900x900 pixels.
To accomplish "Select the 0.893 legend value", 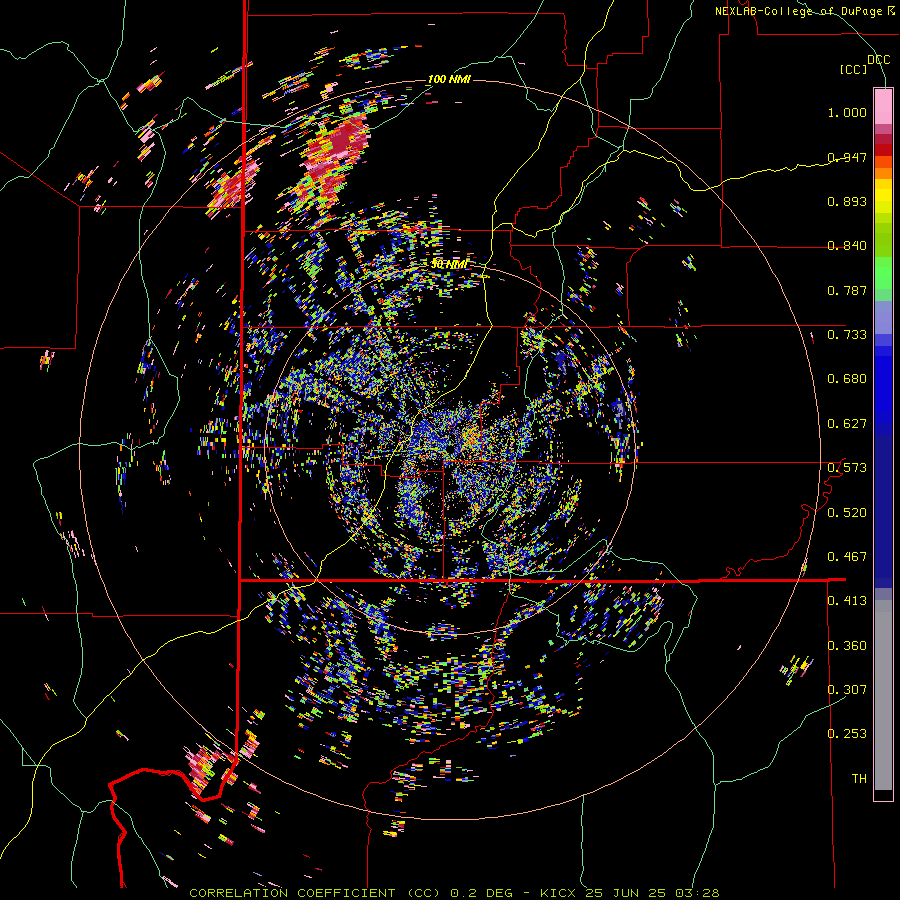I will click(x=847, y=201).
